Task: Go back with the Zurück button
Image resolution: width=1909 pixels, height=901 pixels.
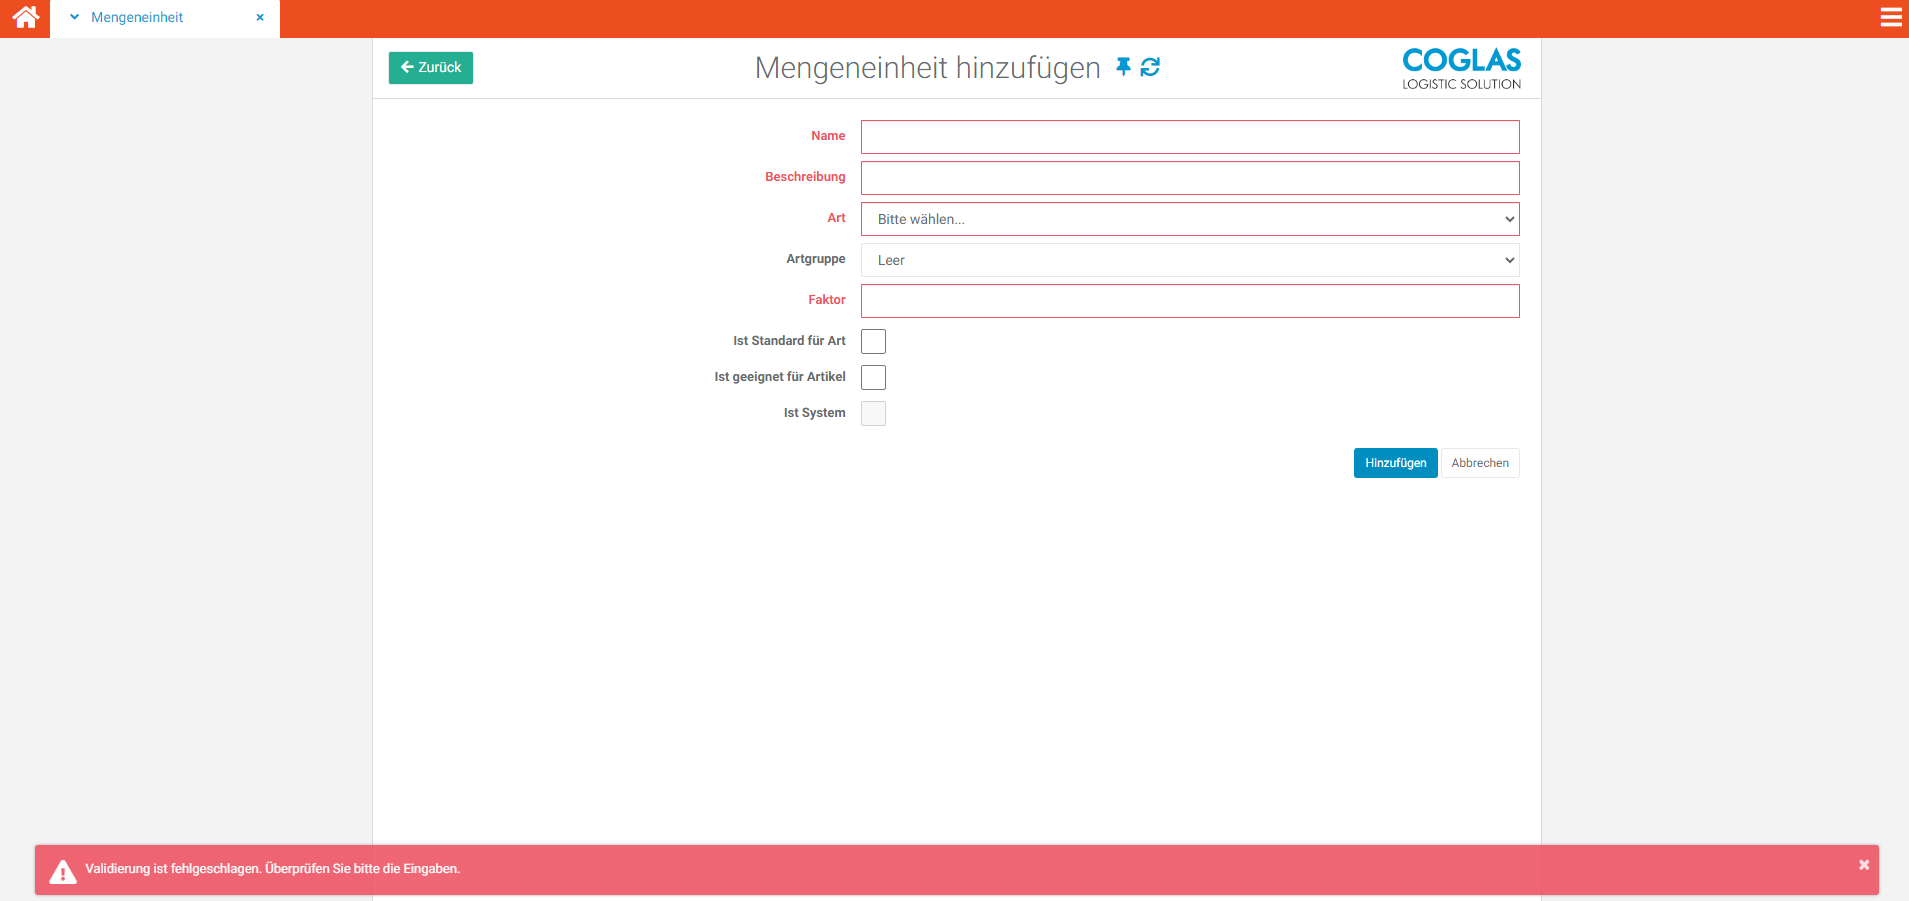Action: click(431, 68)
